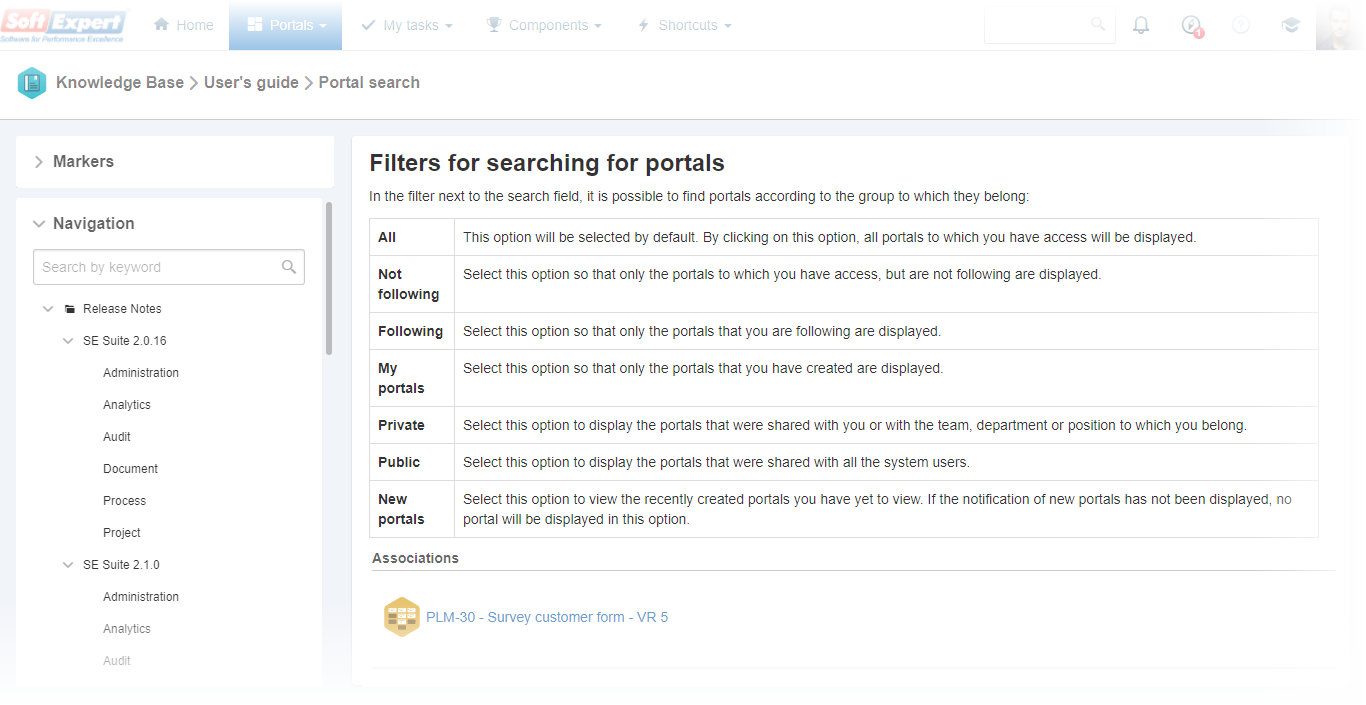
Task: Open the Shortcuts menu
Action: [x=685, y=25]
